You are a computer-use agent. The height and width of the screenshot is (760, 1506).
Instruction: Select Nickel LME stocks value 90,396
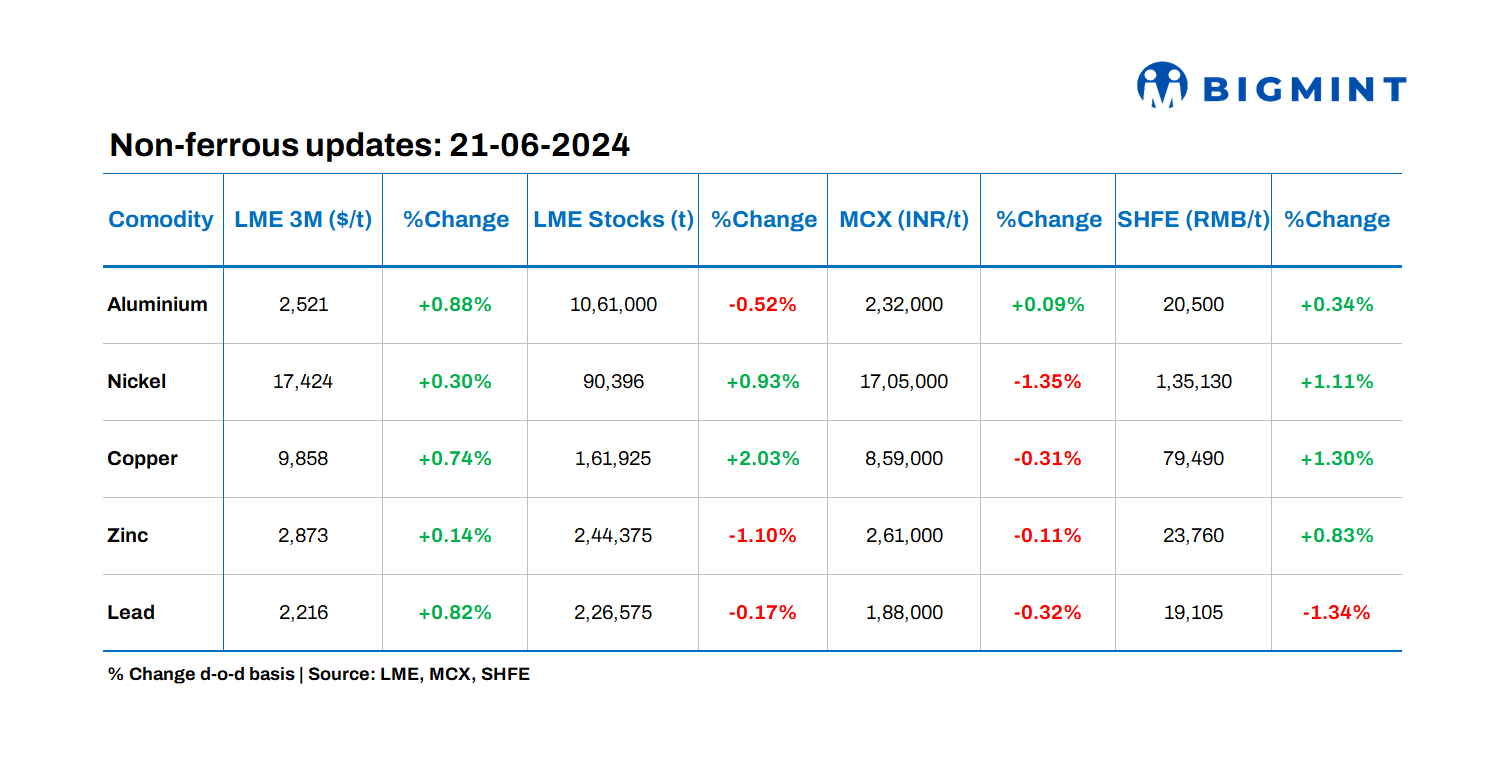pos(613,381)
